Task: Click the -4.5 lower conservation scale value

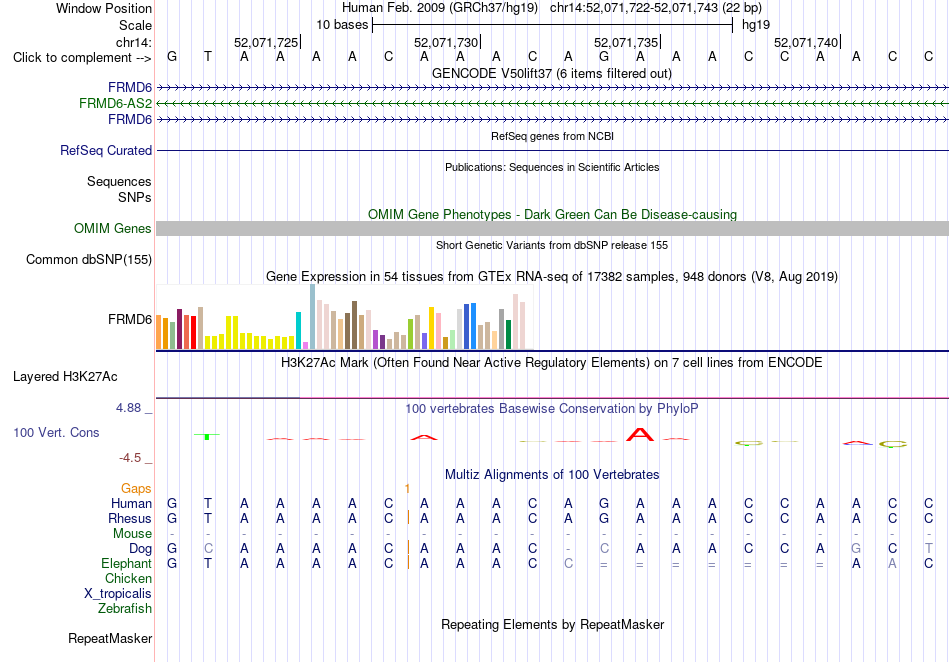Action: [130, 458]
